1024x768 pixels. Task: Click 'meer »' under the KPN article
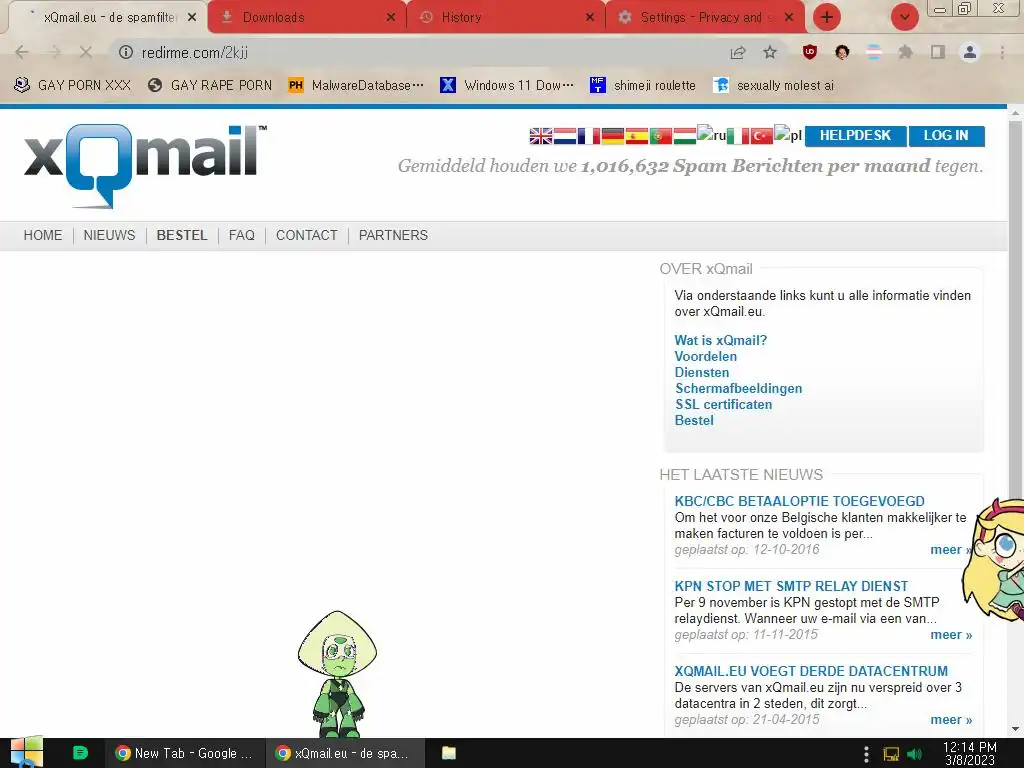(x=951, y=635)
